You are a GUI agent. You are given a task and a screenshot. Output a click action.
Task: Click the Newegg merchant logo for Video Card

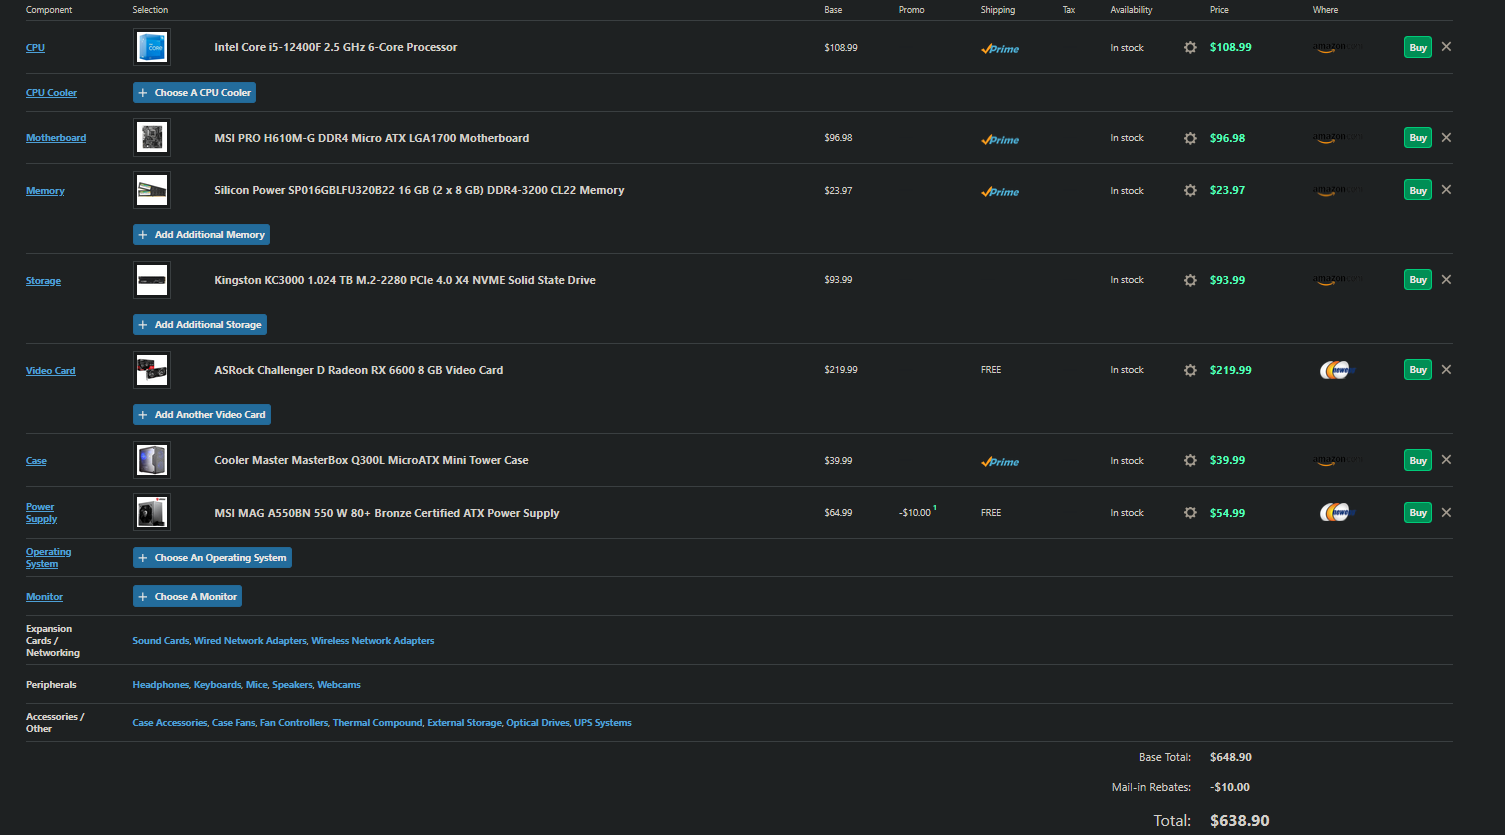[1335, 370]
